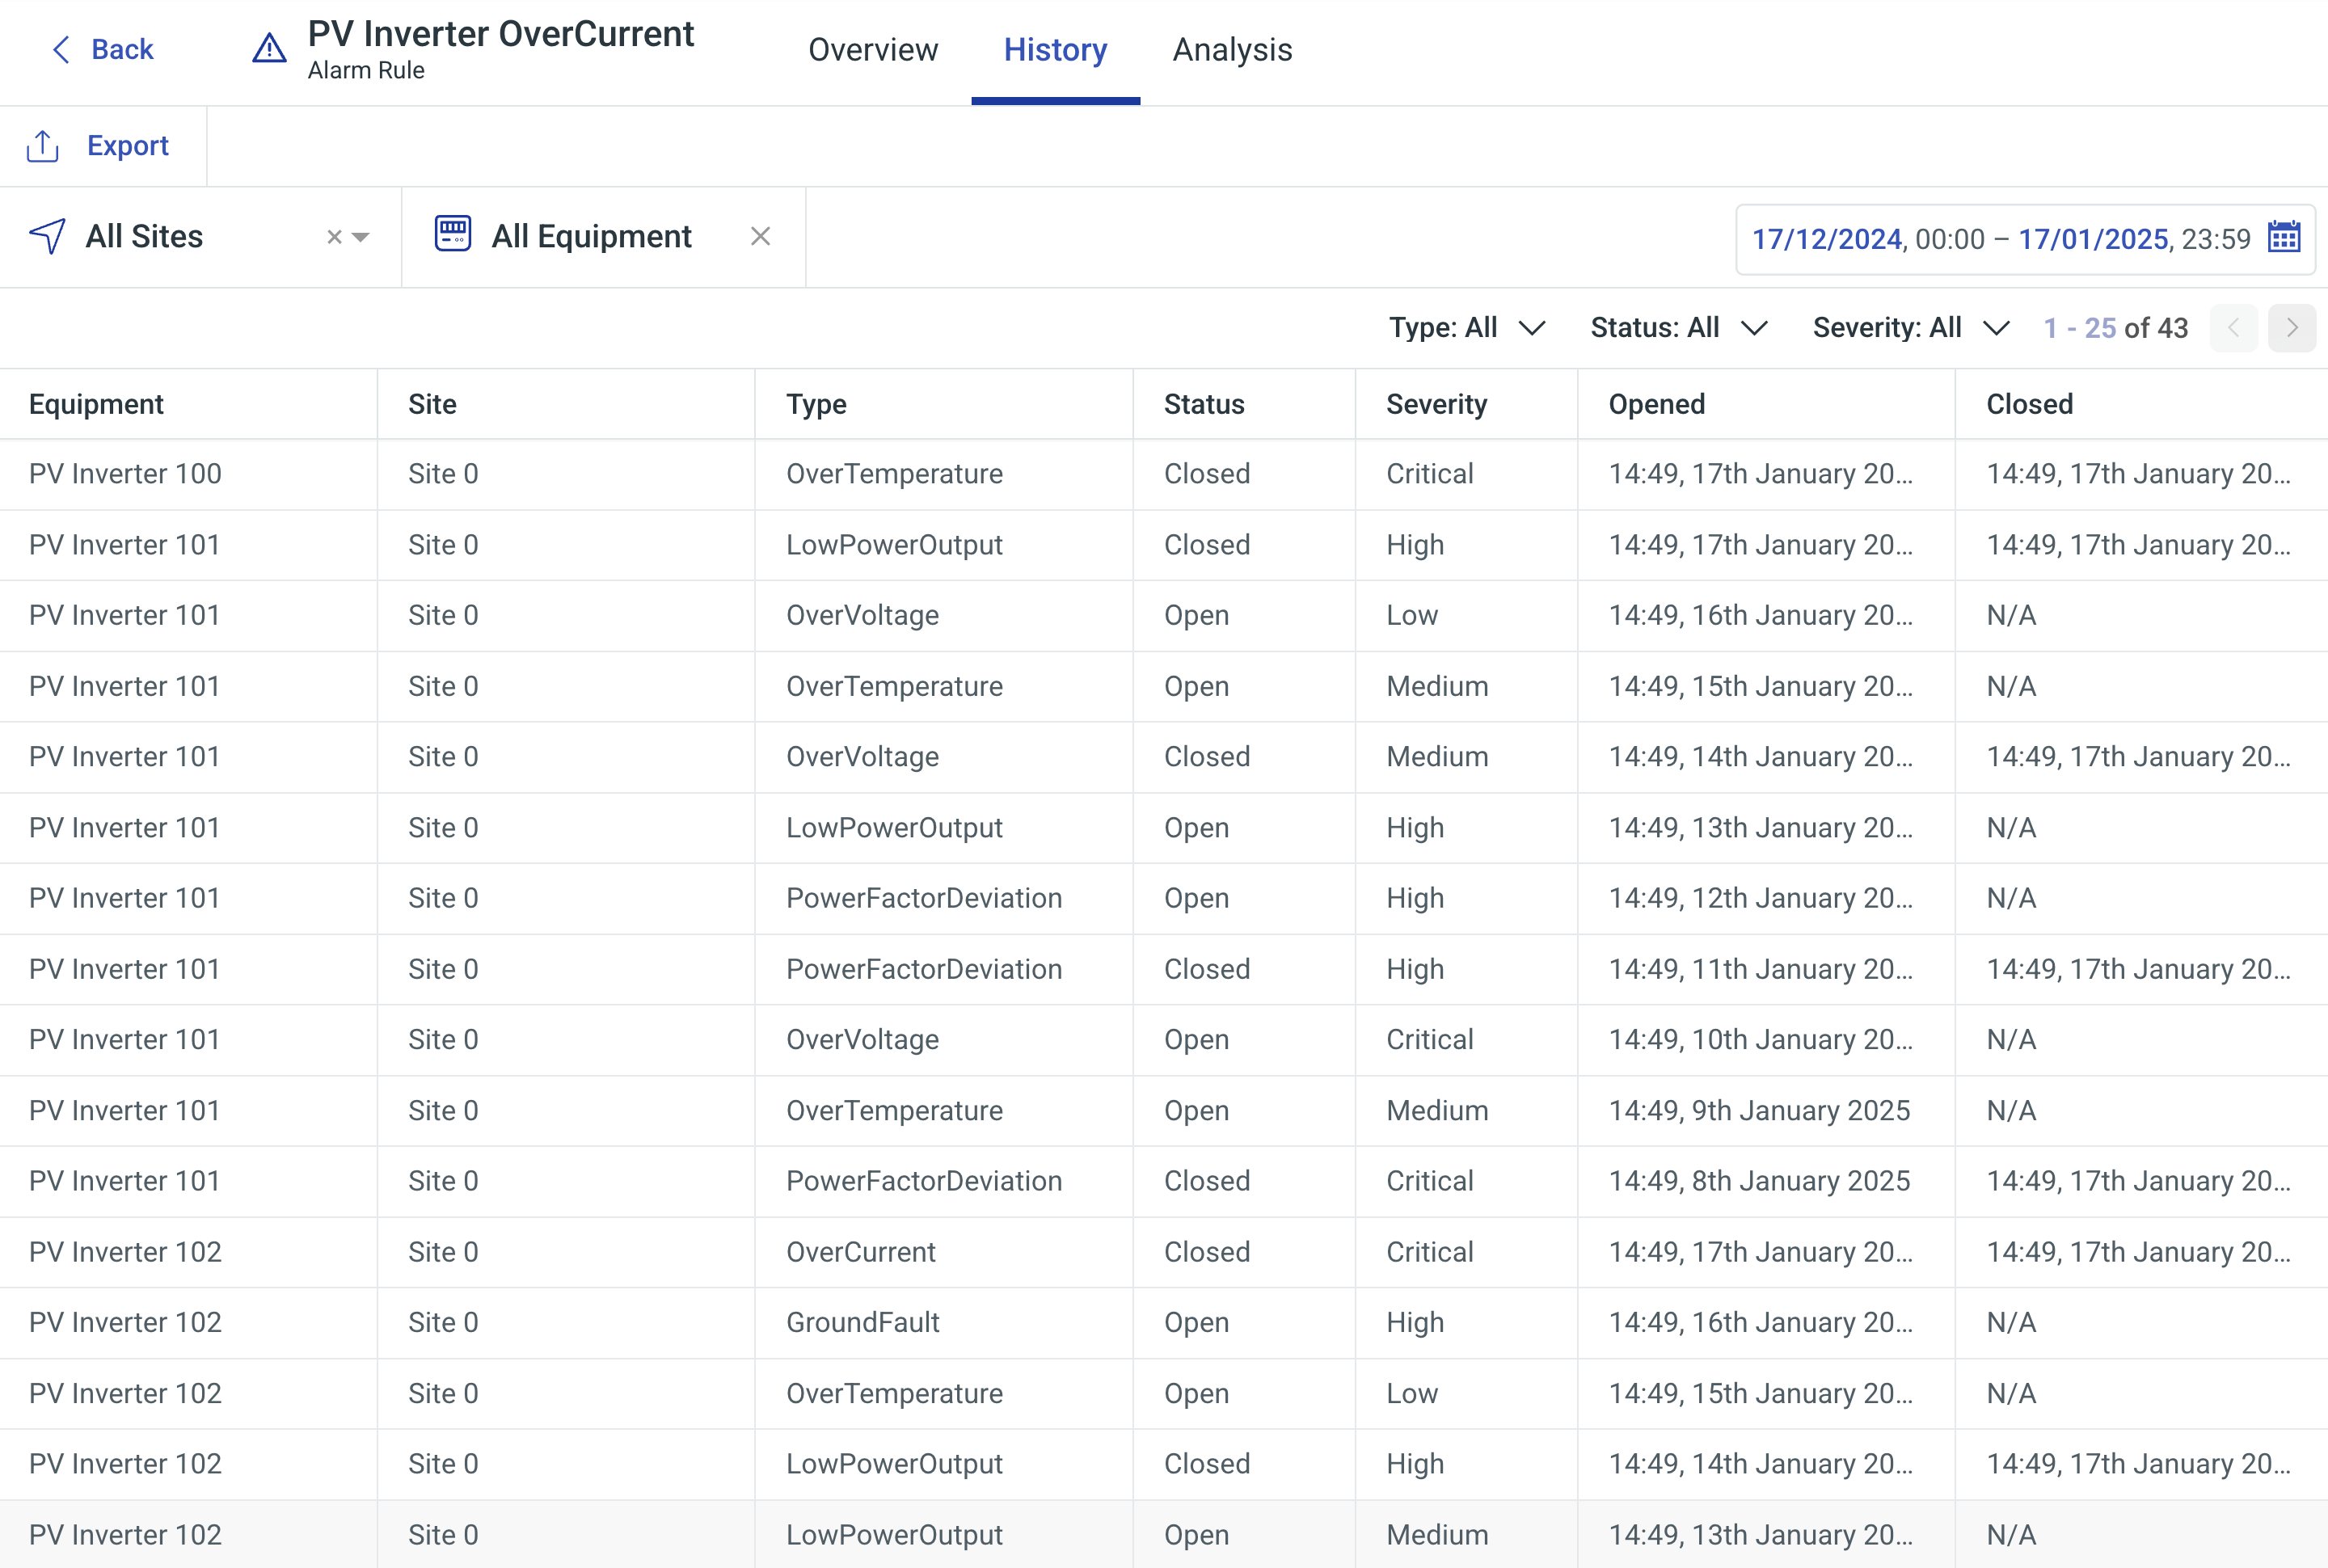The image size is (2328, 1568).
Task: Sort by the Site column header
Action: coord(432,404)
